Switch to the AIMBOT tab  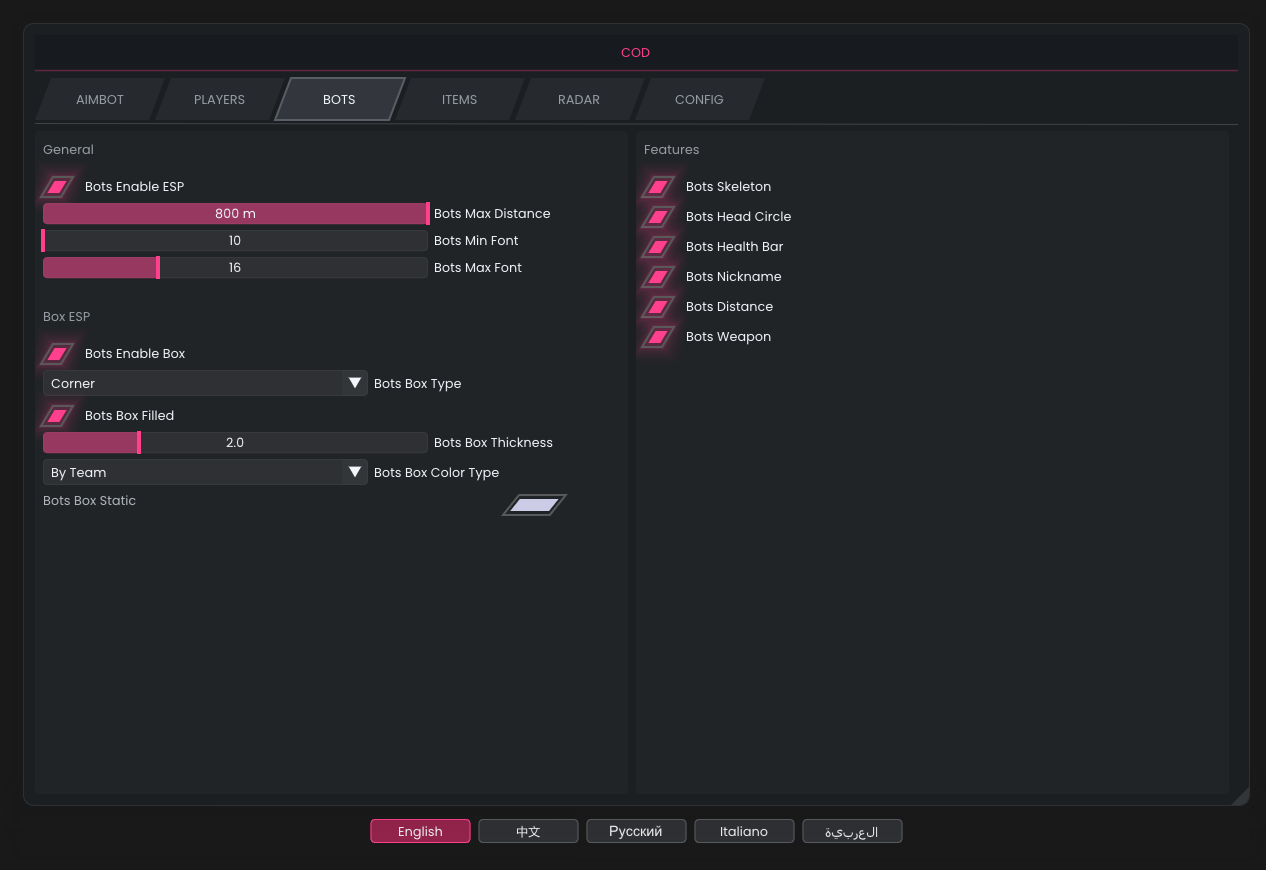100,100
